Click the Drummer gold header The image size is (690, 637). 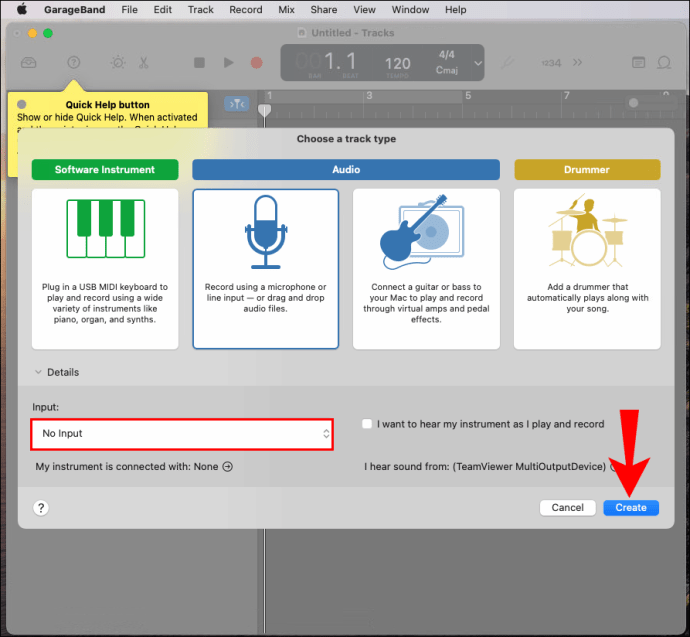click(587, 169)
